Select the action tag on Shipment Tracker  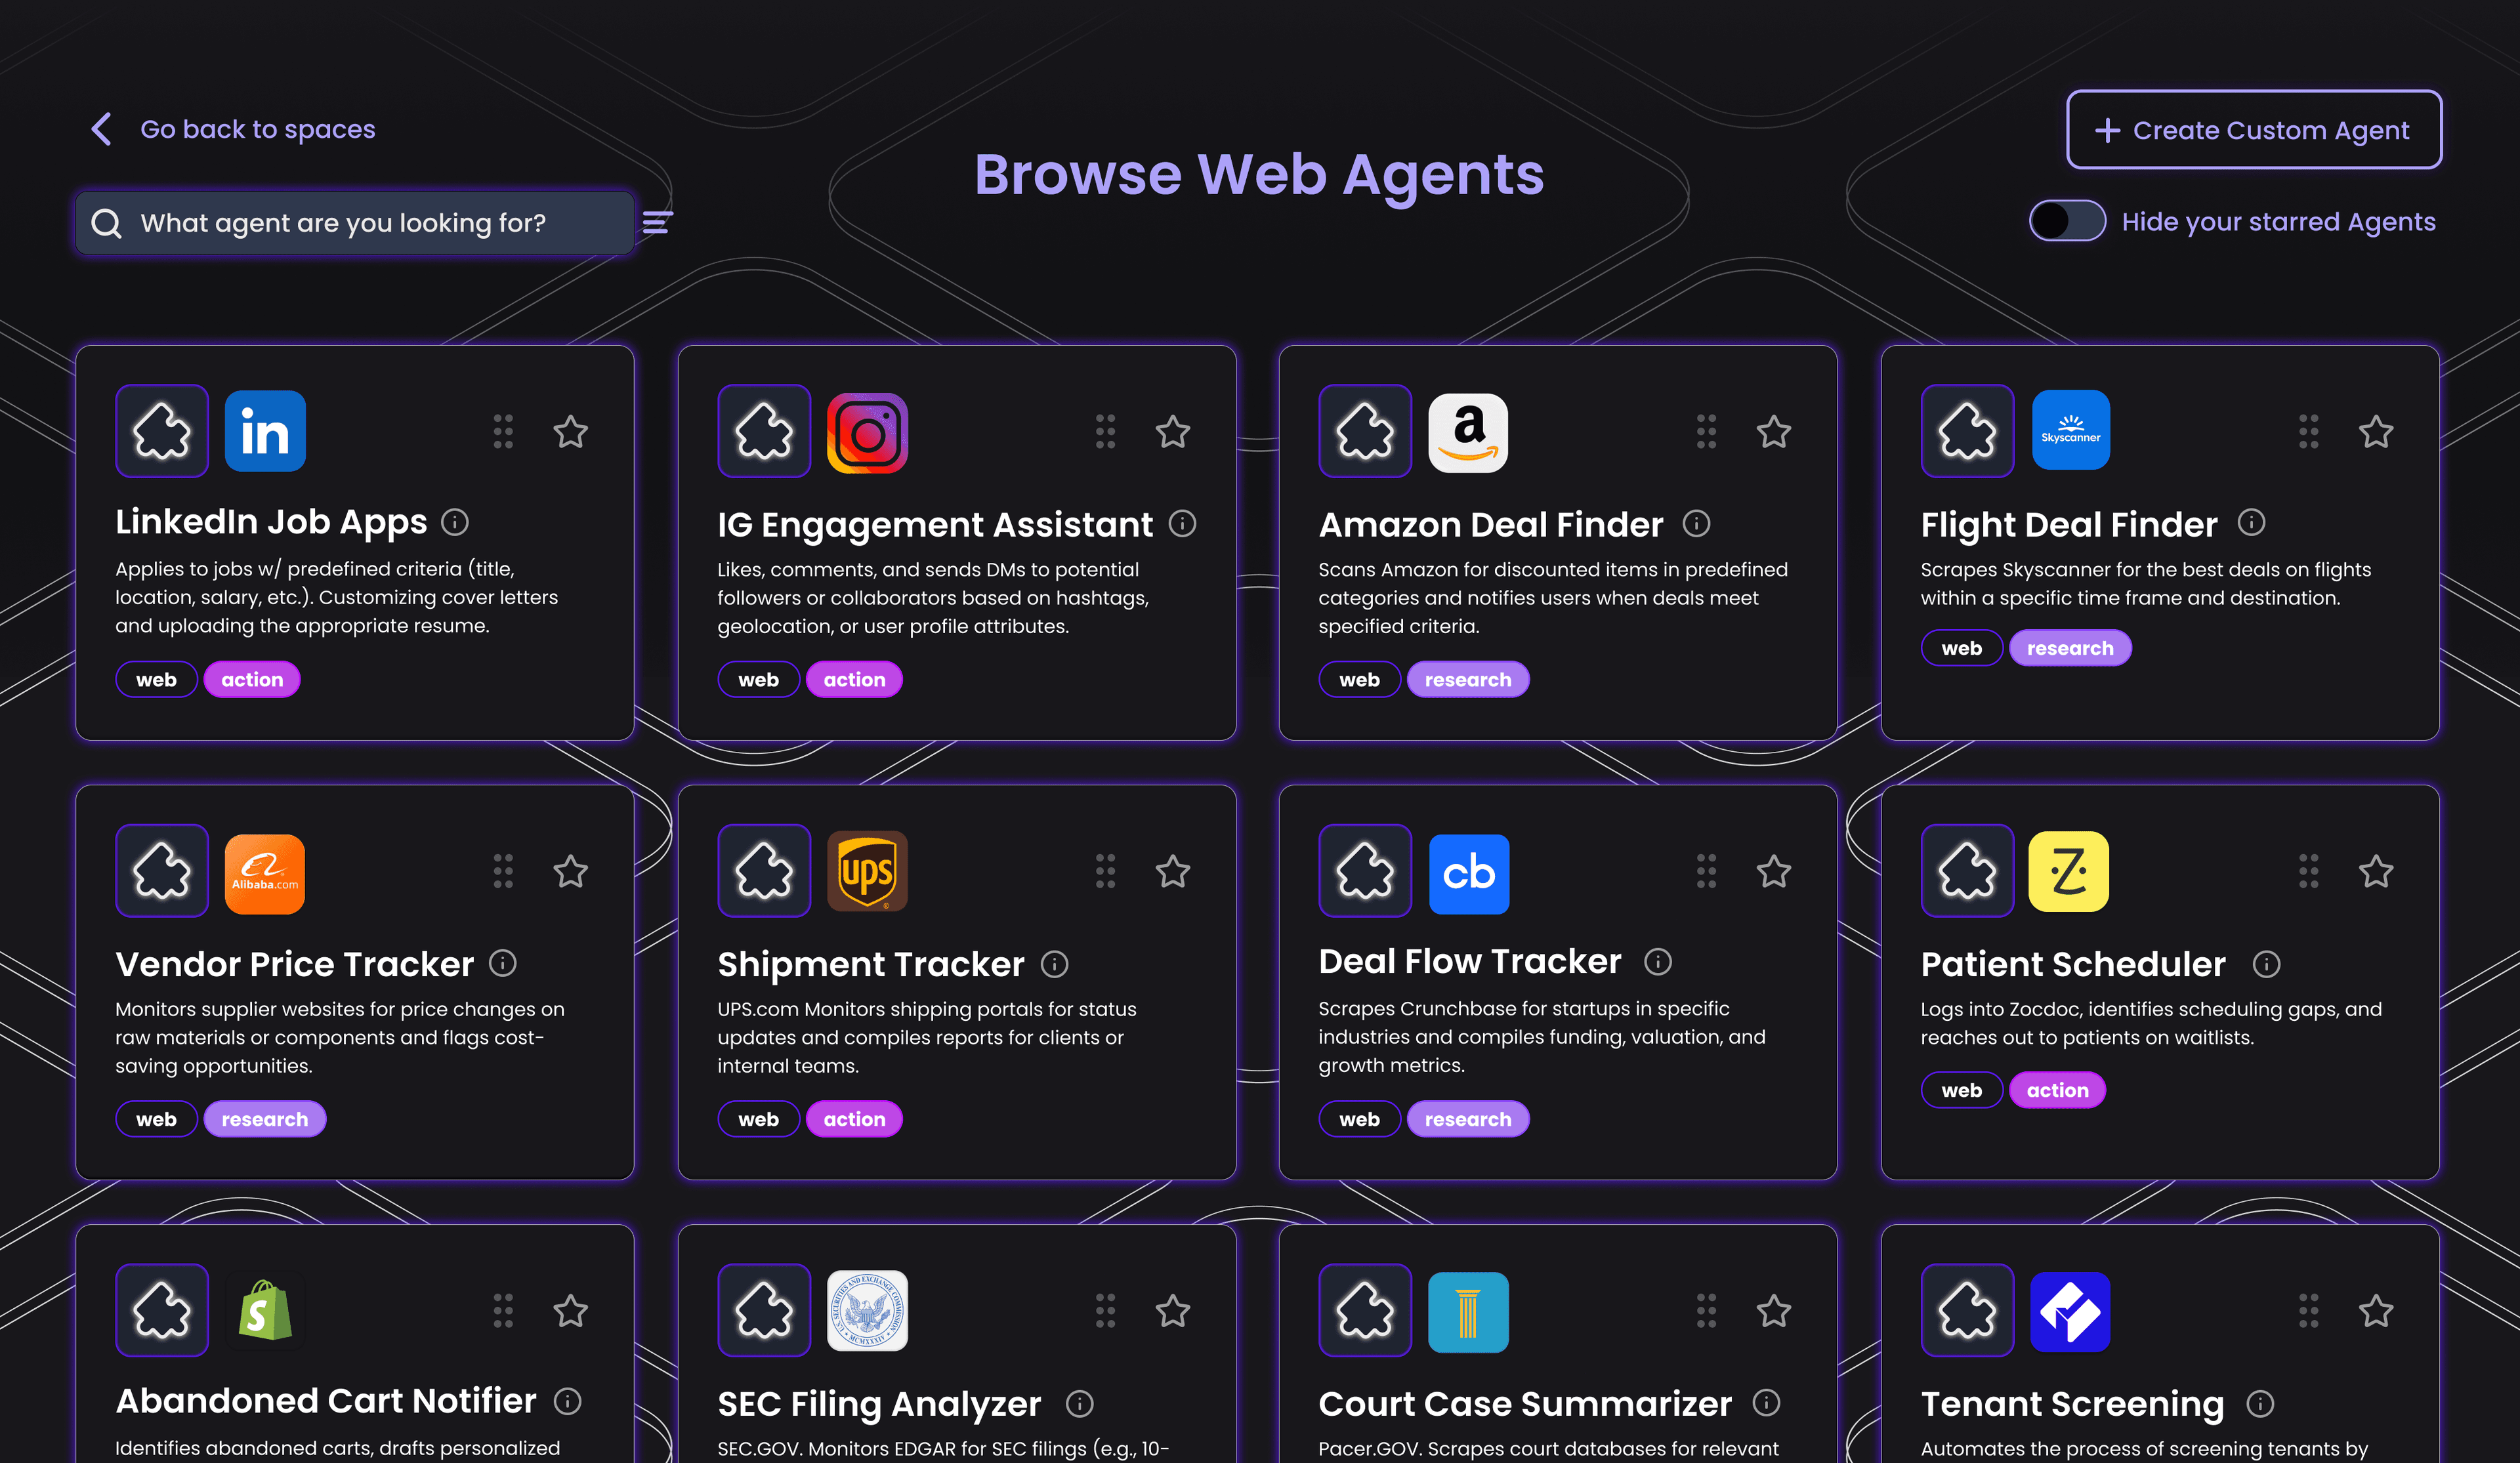853,1118
